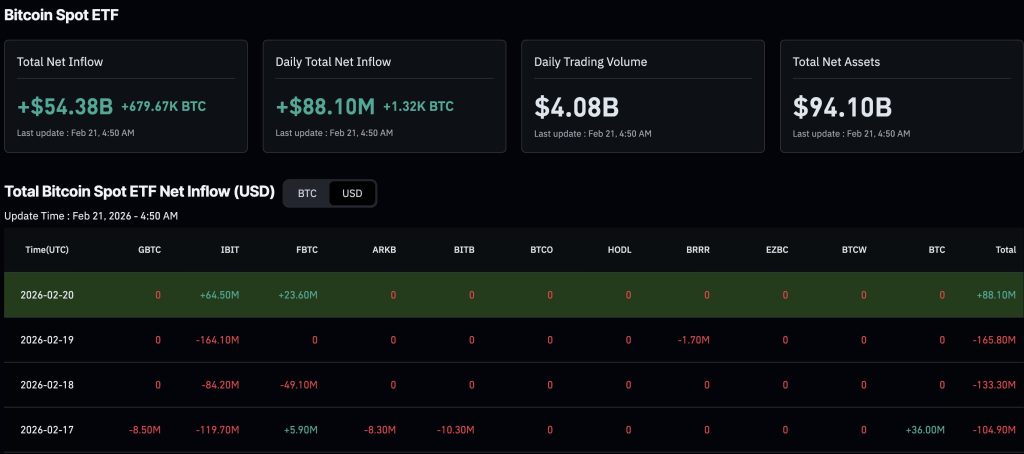Click the +88.10M total for 2026-02-20
Image resolution: width=1024 pixels, height=454 pixels.
pos(996,295)
